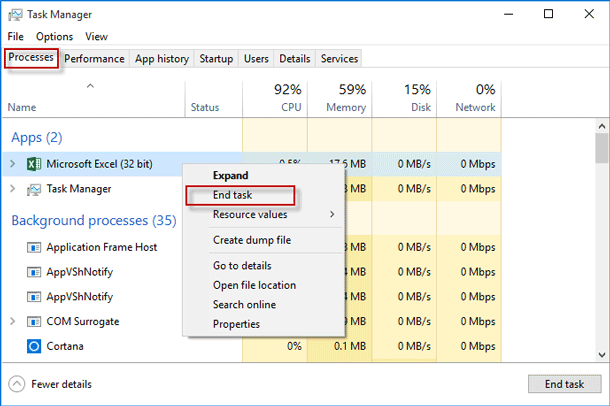Click the vertical scrollbar in process list

[x=601, y=240]
